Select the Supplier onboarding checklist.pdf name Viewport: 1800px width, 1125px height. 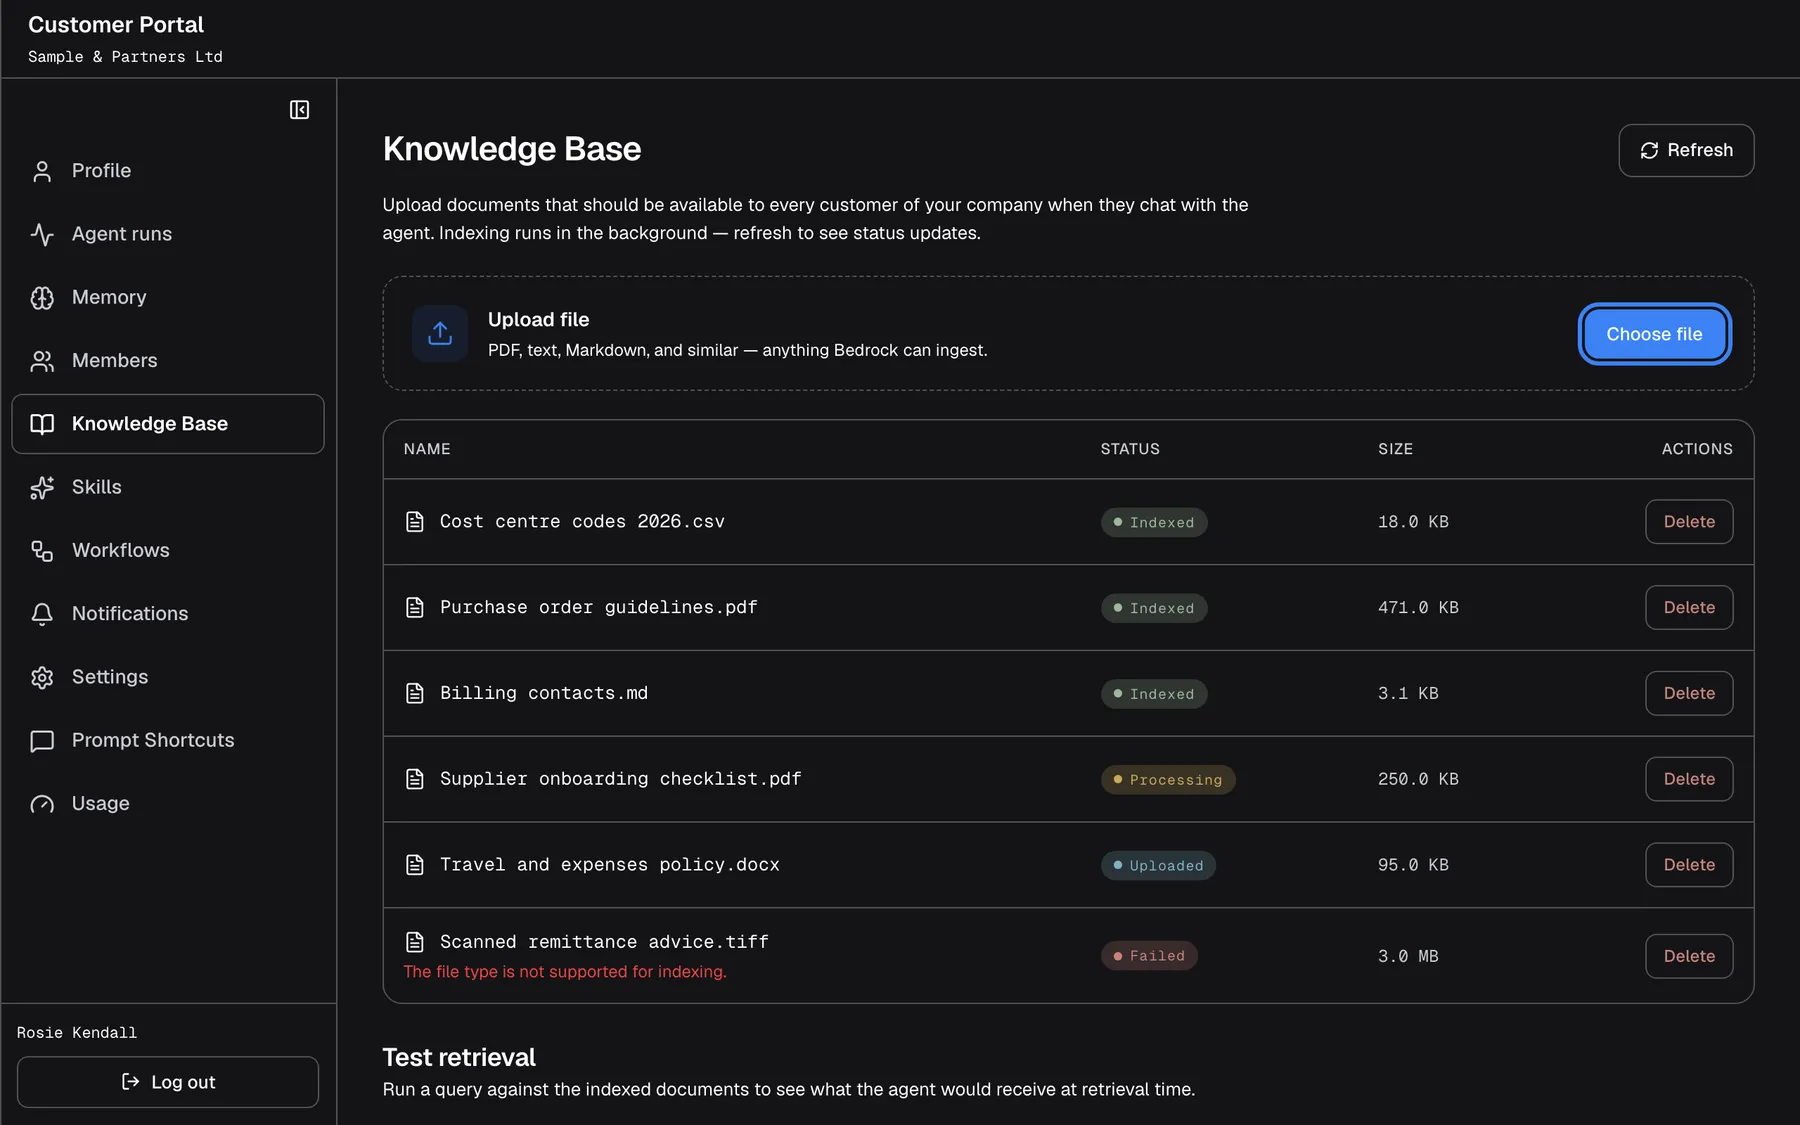pyautogui.click(x=621, y=779)
